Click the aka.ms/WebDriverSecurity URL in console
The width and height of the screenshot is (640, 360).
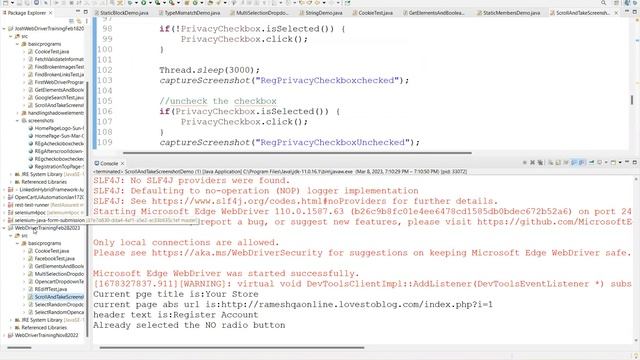[237, 253]
